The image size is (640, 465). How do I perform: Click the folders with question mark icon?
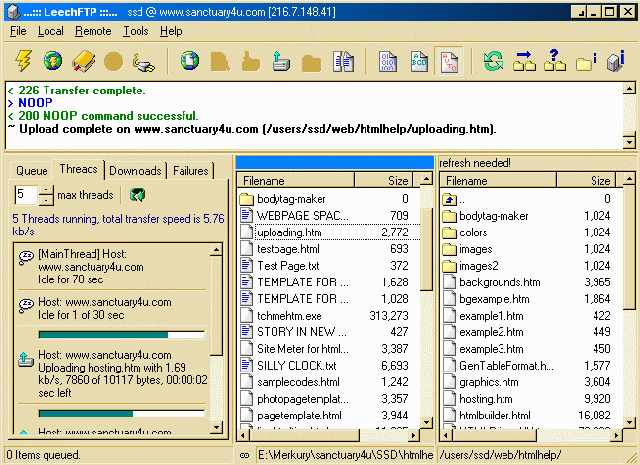(555, 60)
